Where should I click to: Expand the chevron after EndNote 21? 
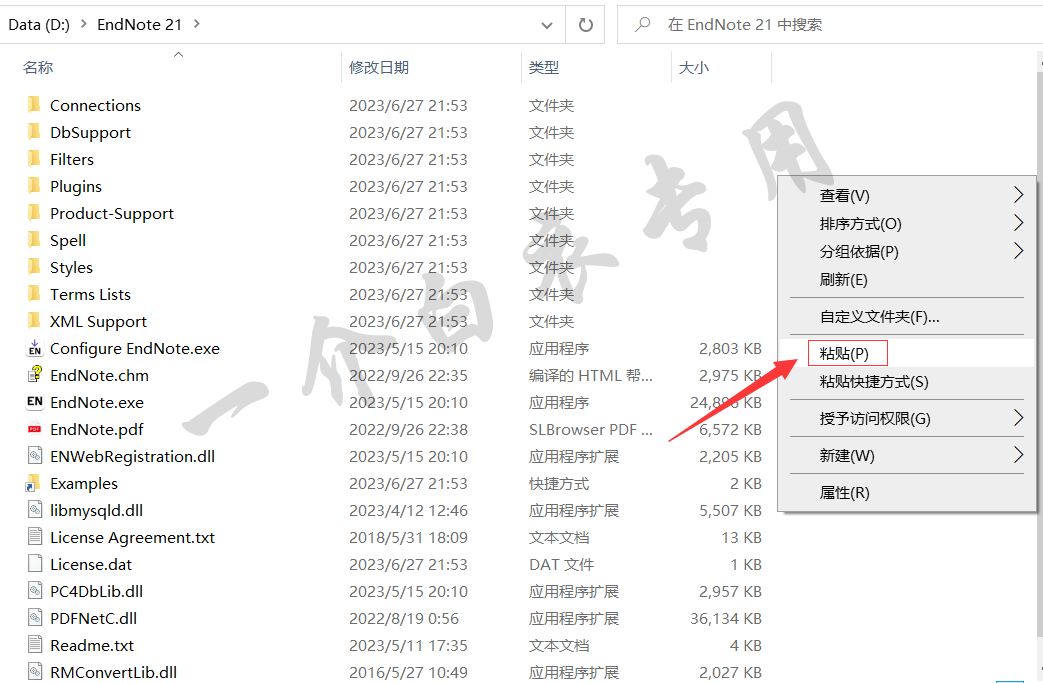pos(196,24)
